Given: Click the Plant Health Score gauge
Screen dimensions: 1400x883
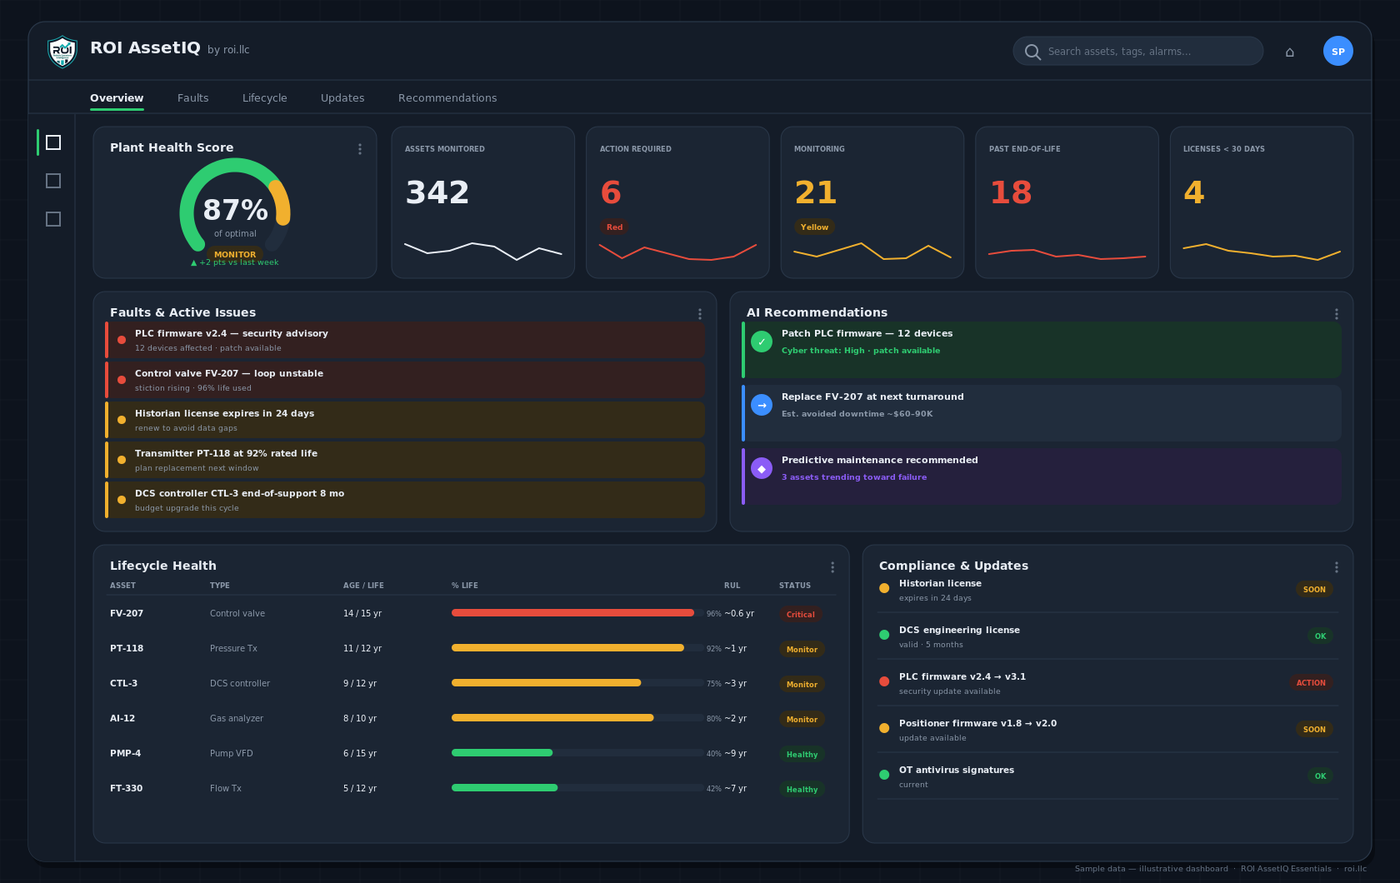Looking at the screenshot, I should click(235, 206).
